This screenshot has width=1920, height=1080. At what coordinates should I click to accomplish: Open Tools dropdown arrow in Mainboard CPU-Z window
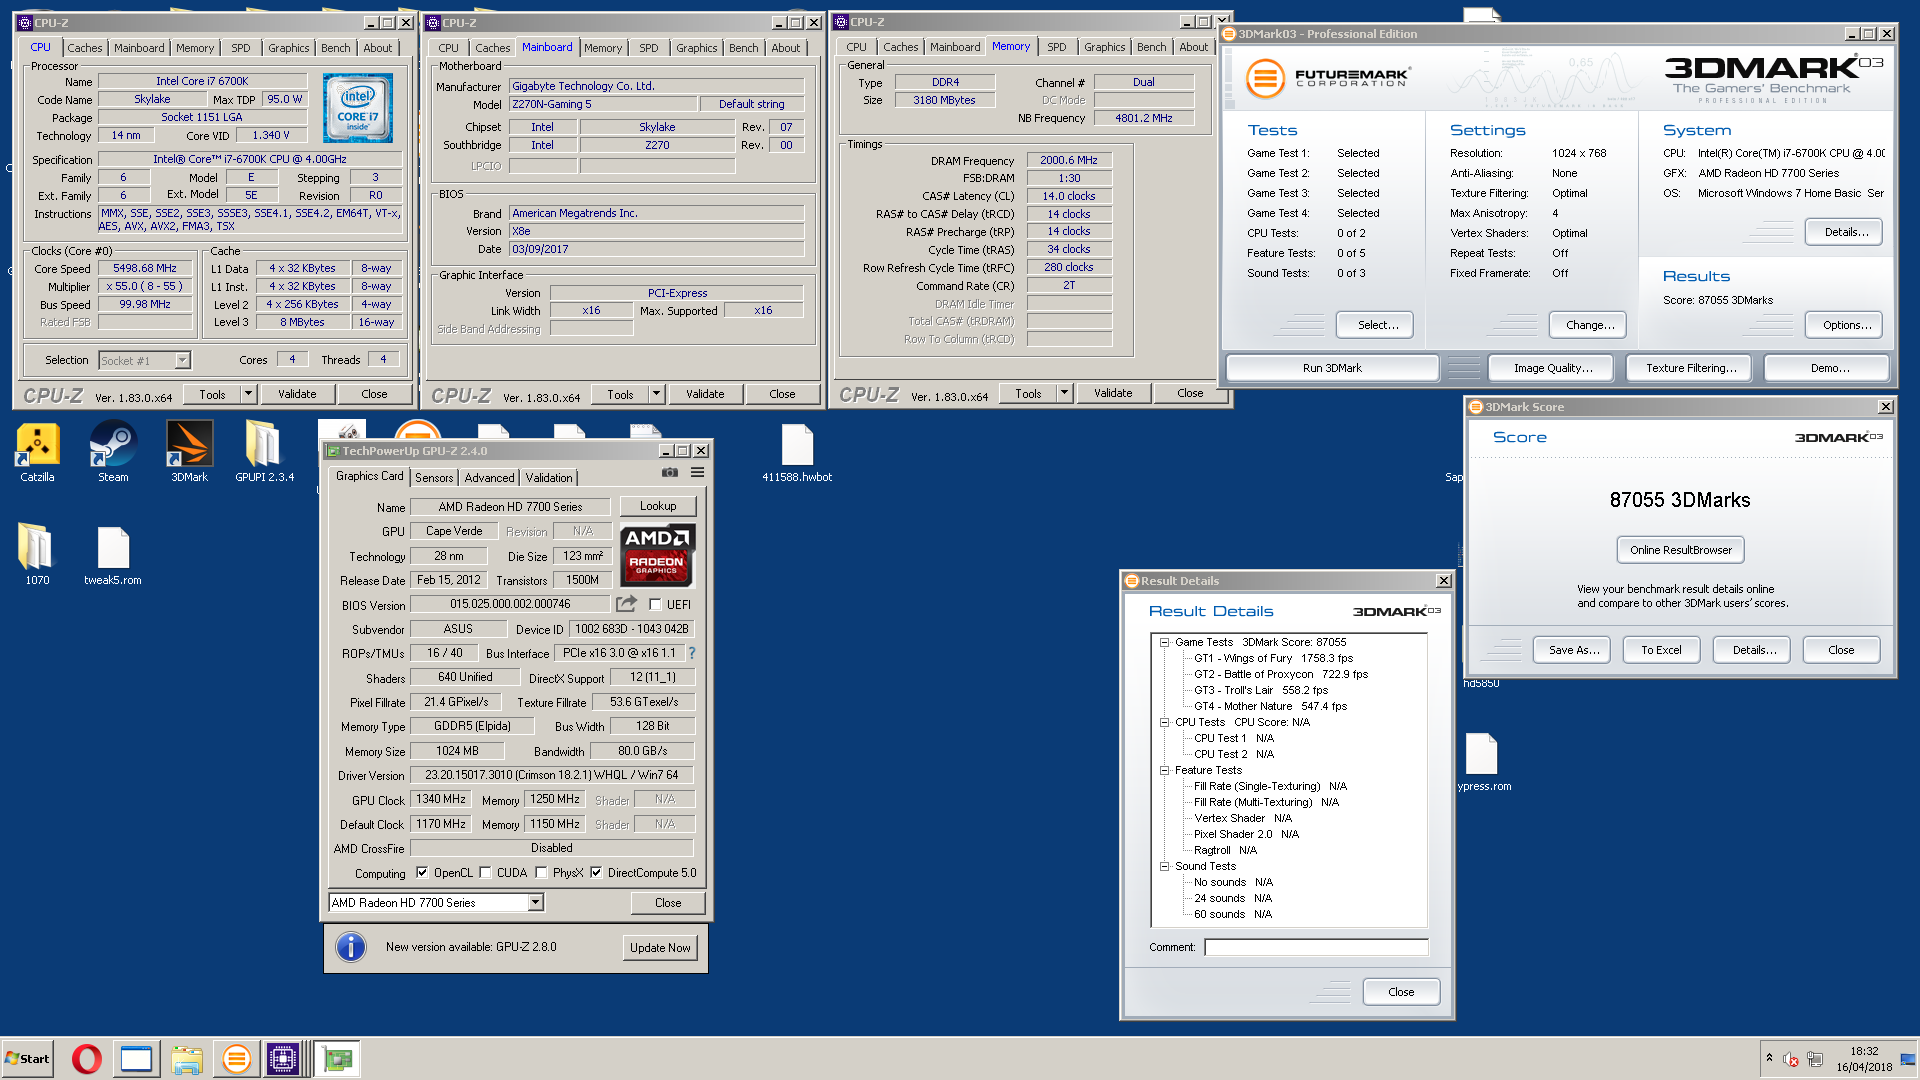[x=656, y=394]
